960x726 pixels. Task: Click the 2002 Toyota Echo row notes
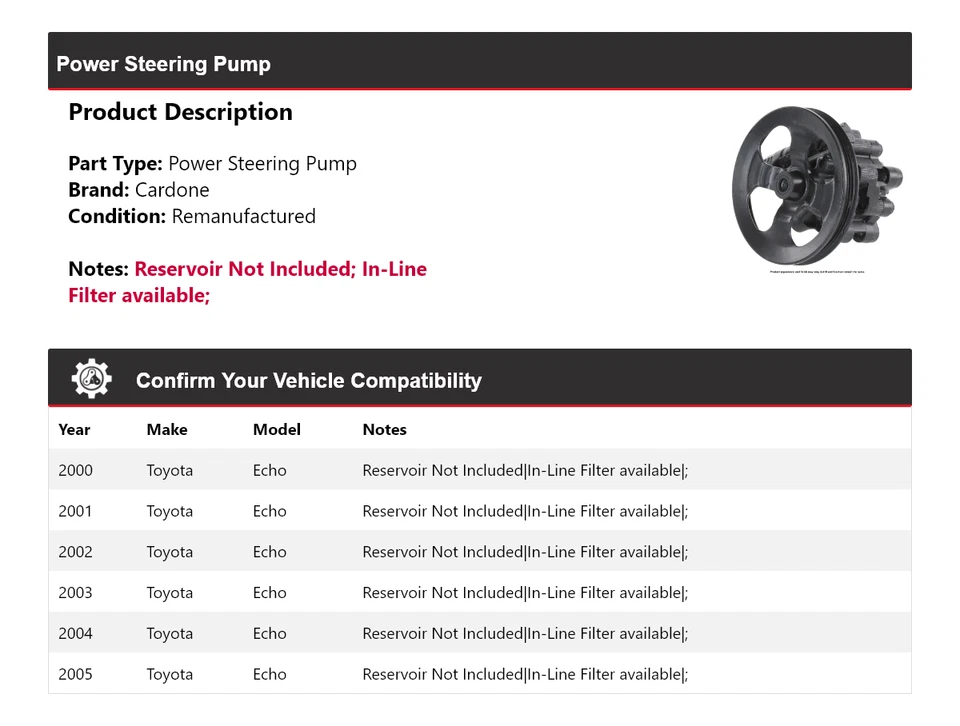click(525, 552)
